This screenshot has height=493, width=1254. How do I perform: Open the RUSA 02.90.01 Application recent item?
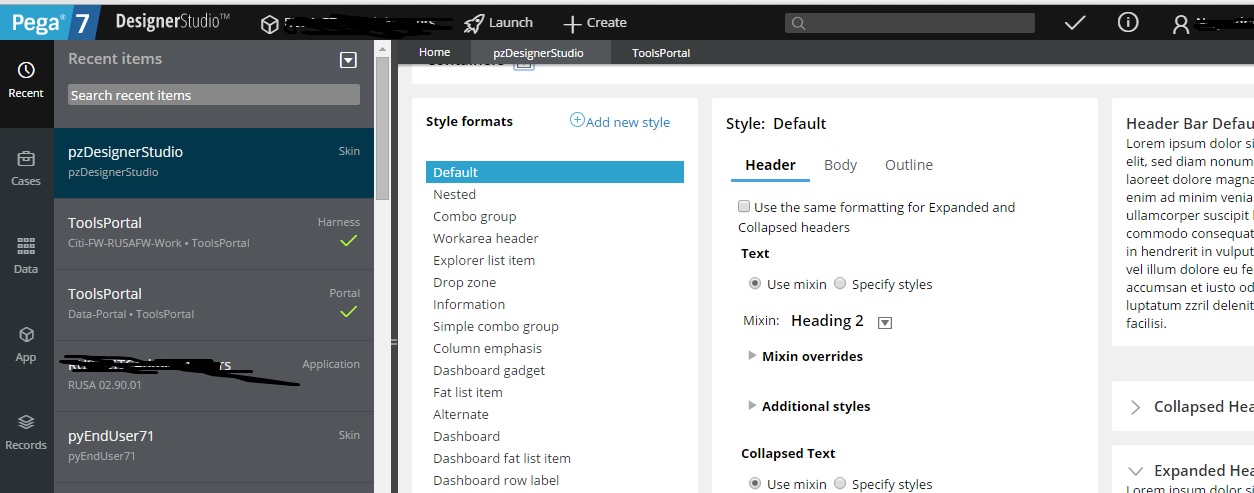click(214, 375)
